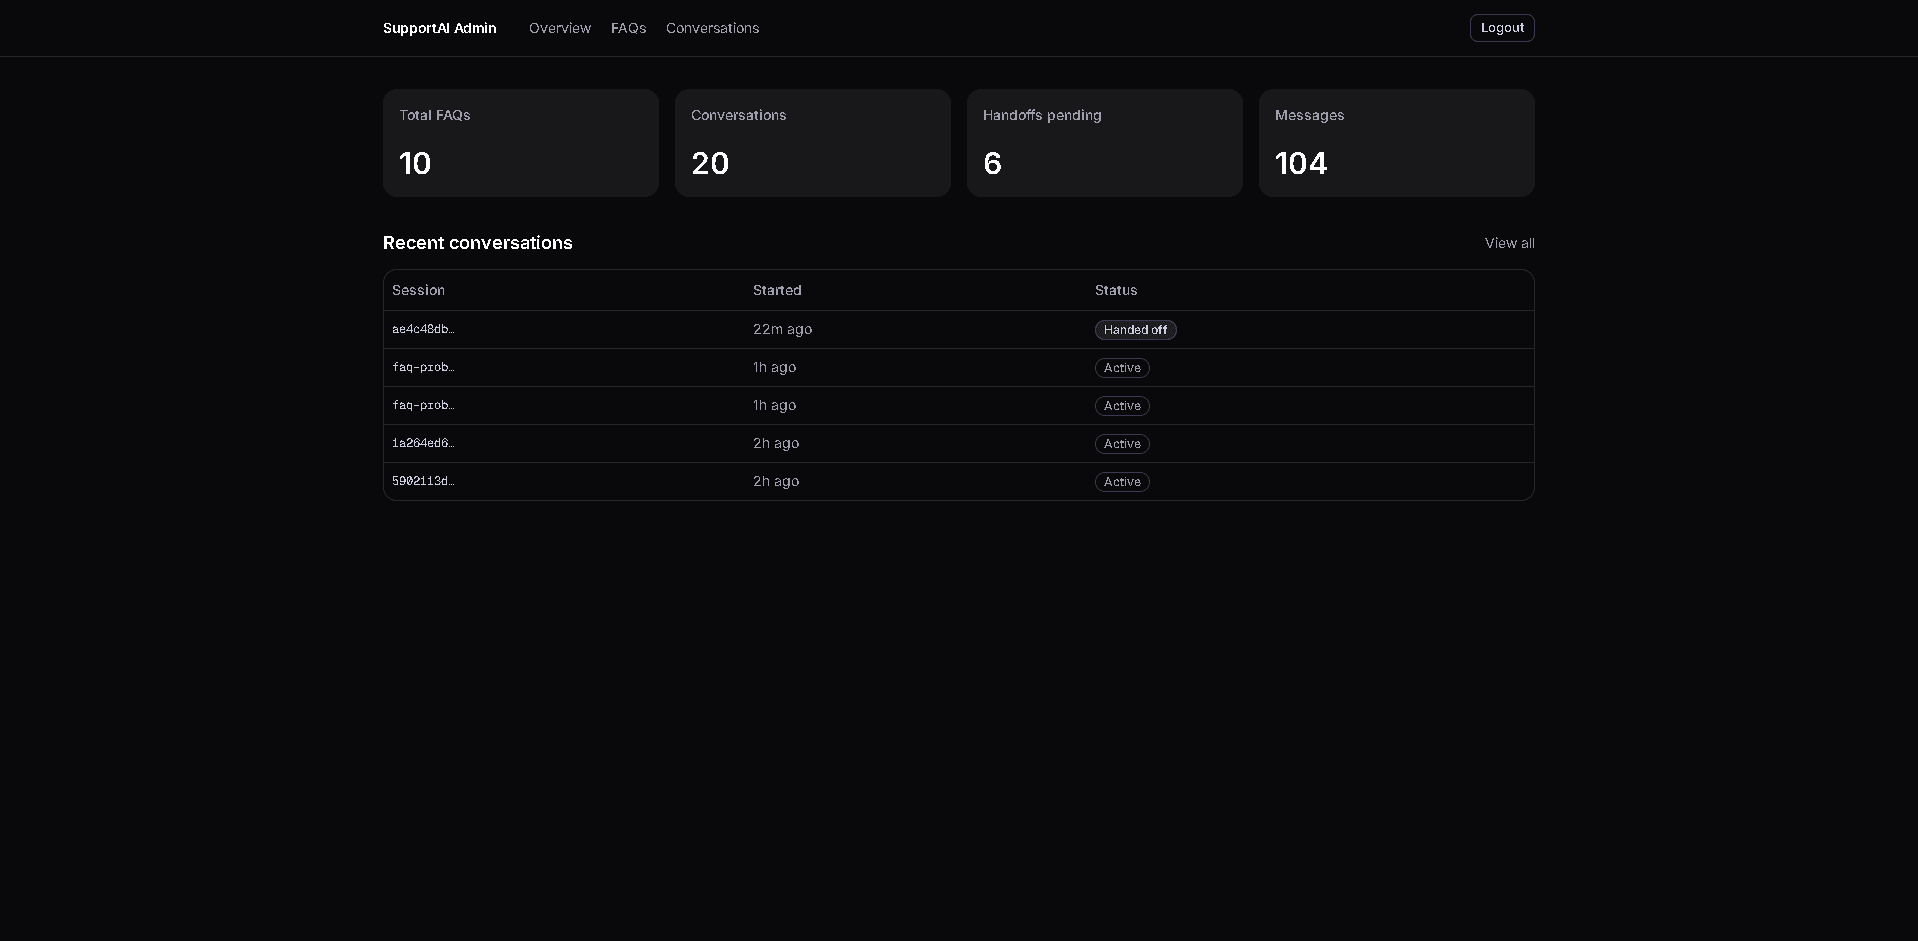
Task: Go to the Overview nav item
Action: [x=560, y=28]
